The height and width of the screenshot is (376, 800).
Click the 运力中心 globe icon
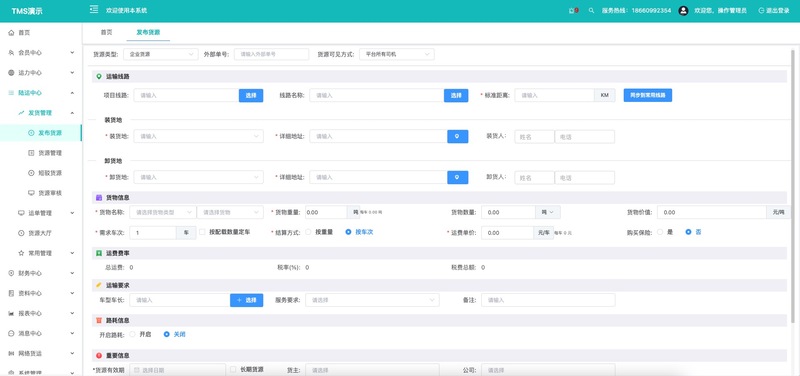coord(11,72)
